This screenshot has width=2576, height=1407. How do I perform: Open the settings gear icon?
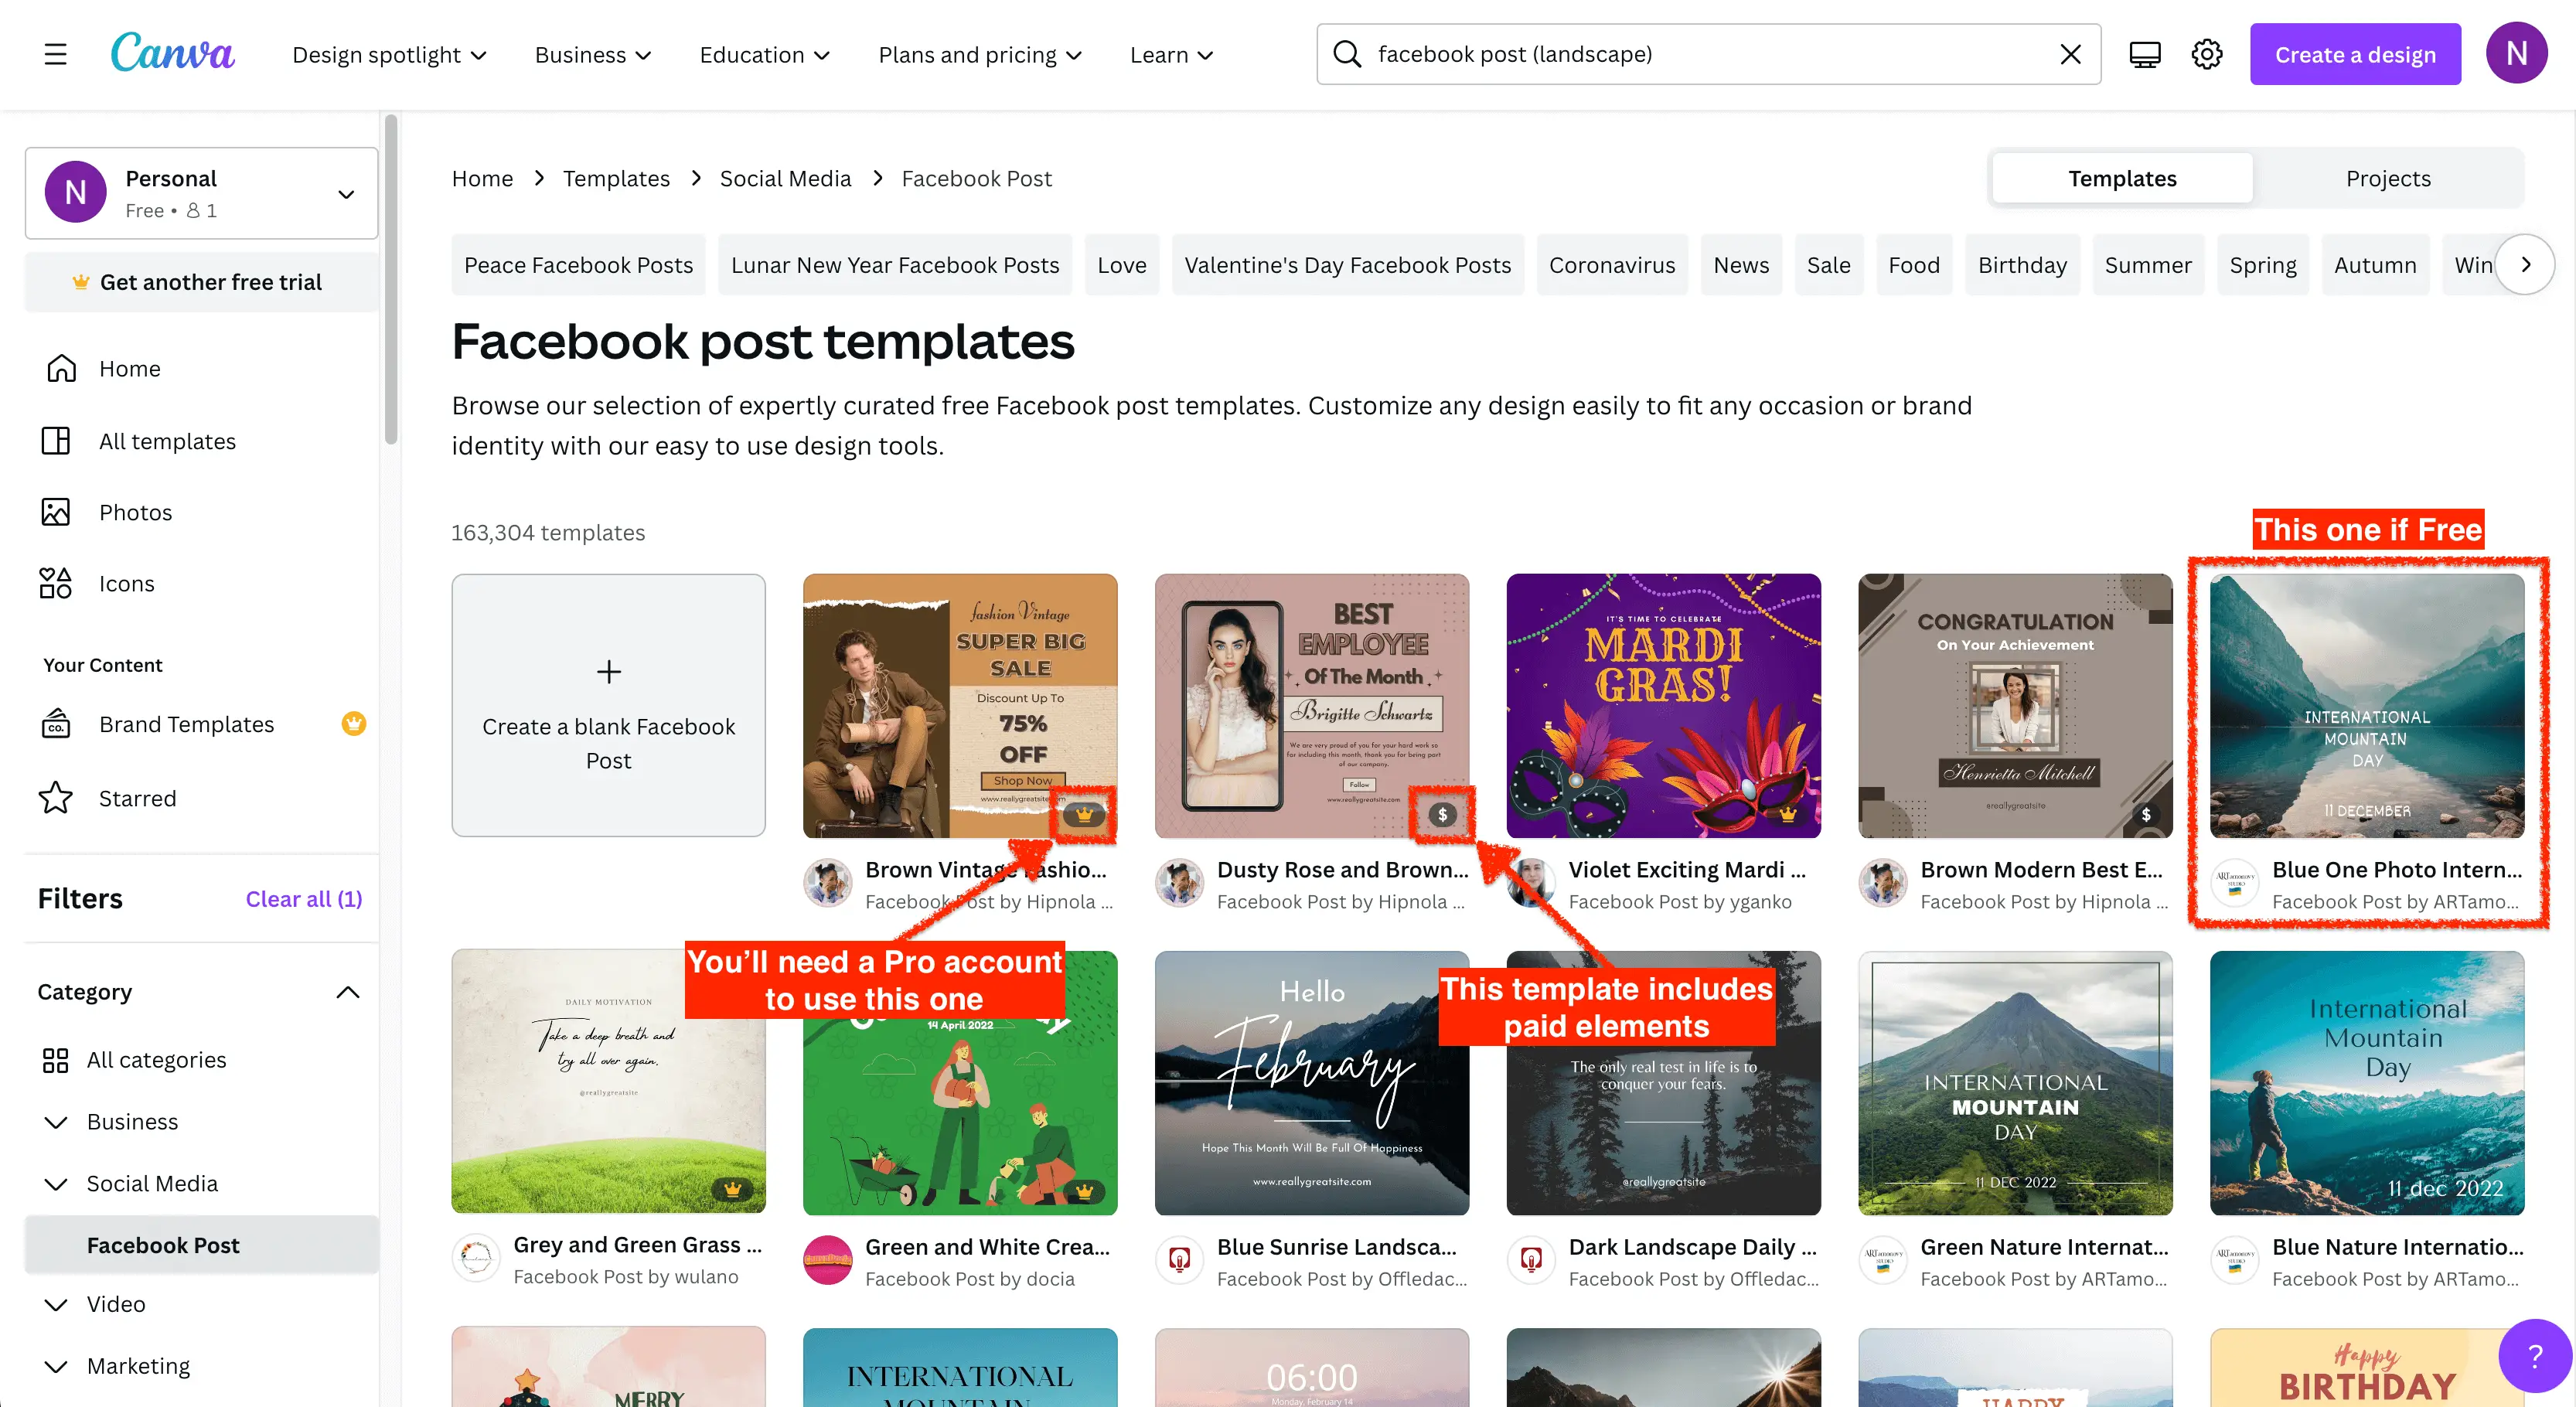pyautogui.click(x=2207, y=54)
